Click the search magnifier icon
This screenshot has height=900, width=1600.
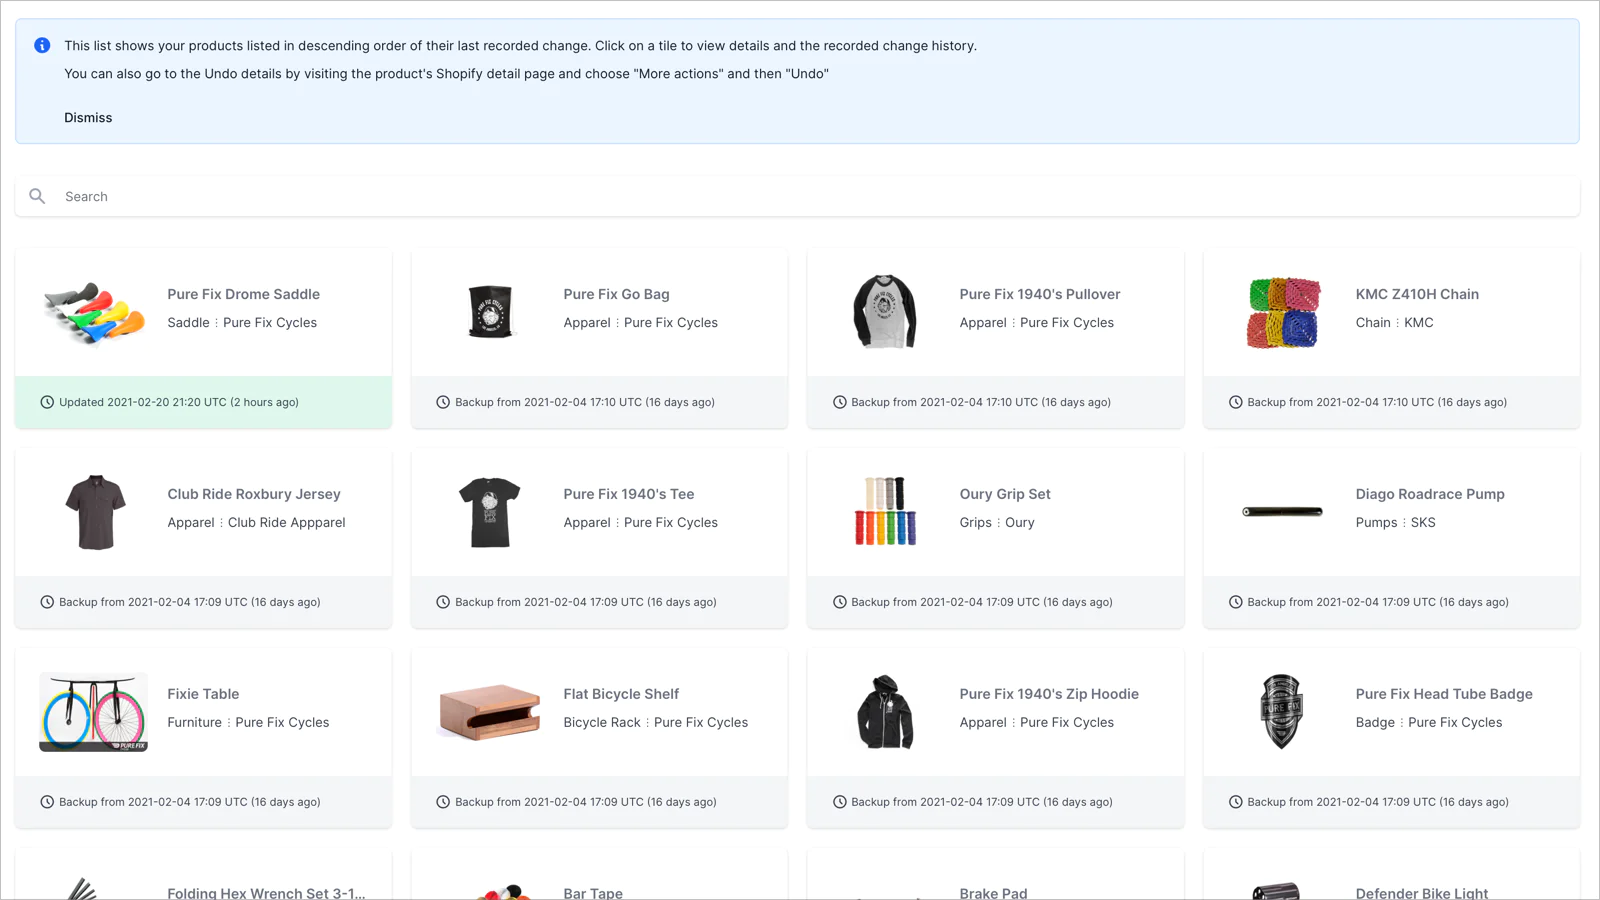[37, 196]
